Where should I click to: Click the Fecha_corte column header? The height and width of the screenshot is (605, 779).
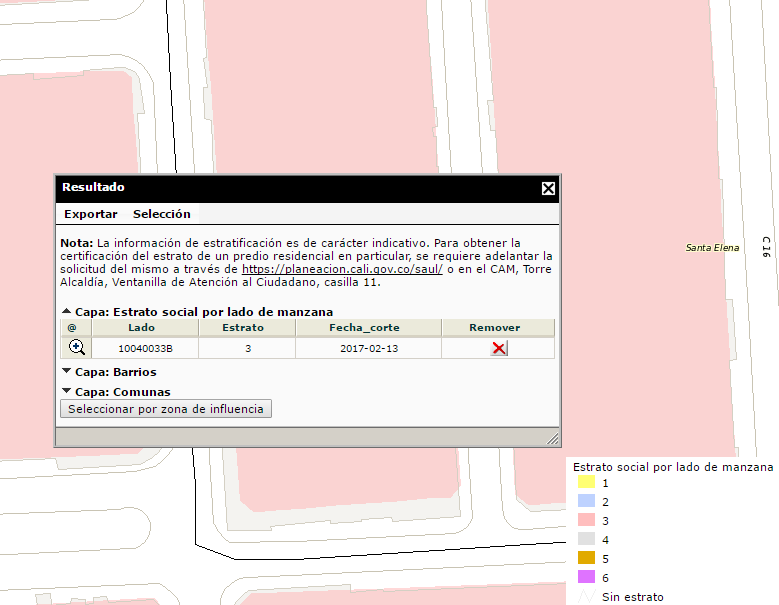[x=364, y=328]
